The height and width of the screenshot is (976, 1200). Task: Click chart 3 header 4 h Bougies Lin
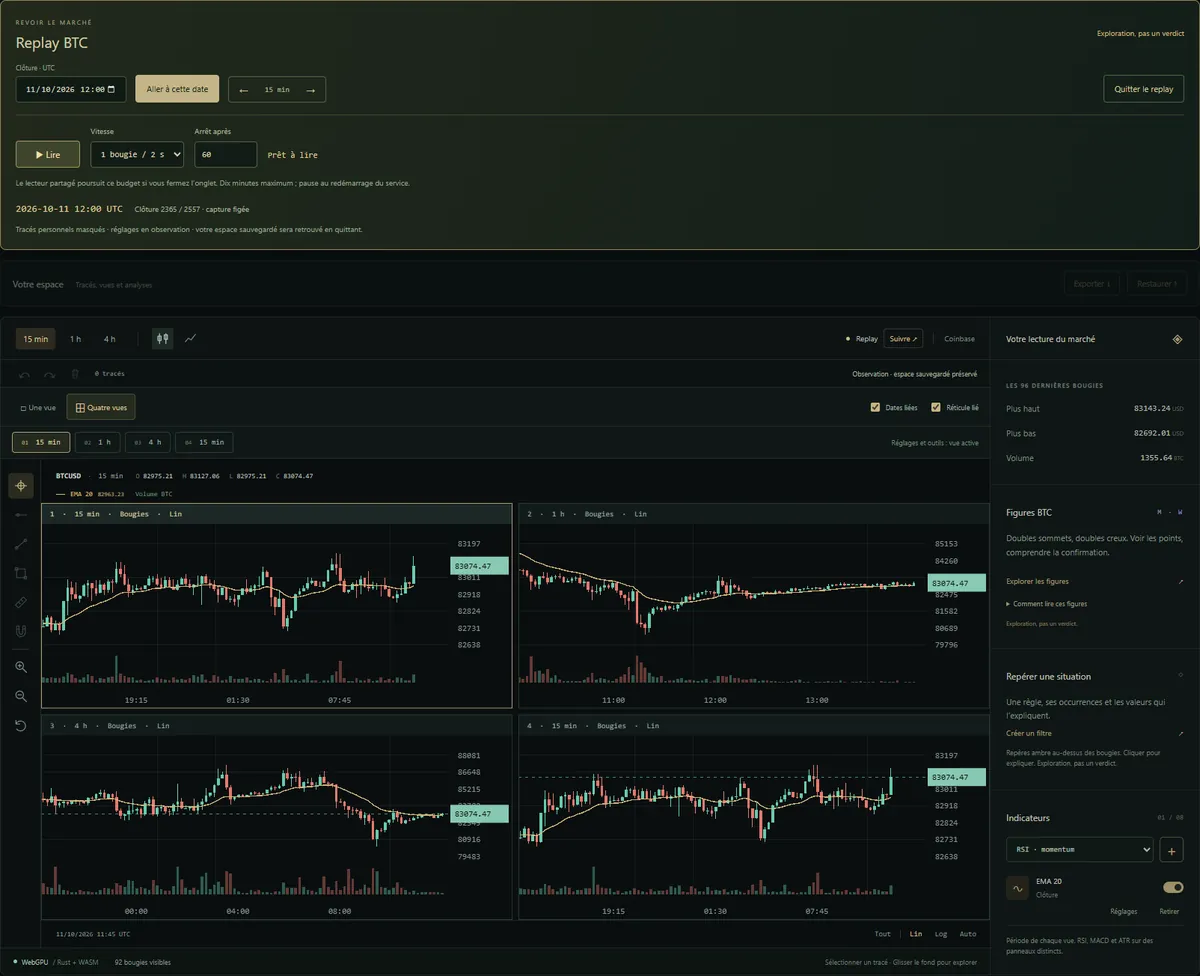[276, 725]
